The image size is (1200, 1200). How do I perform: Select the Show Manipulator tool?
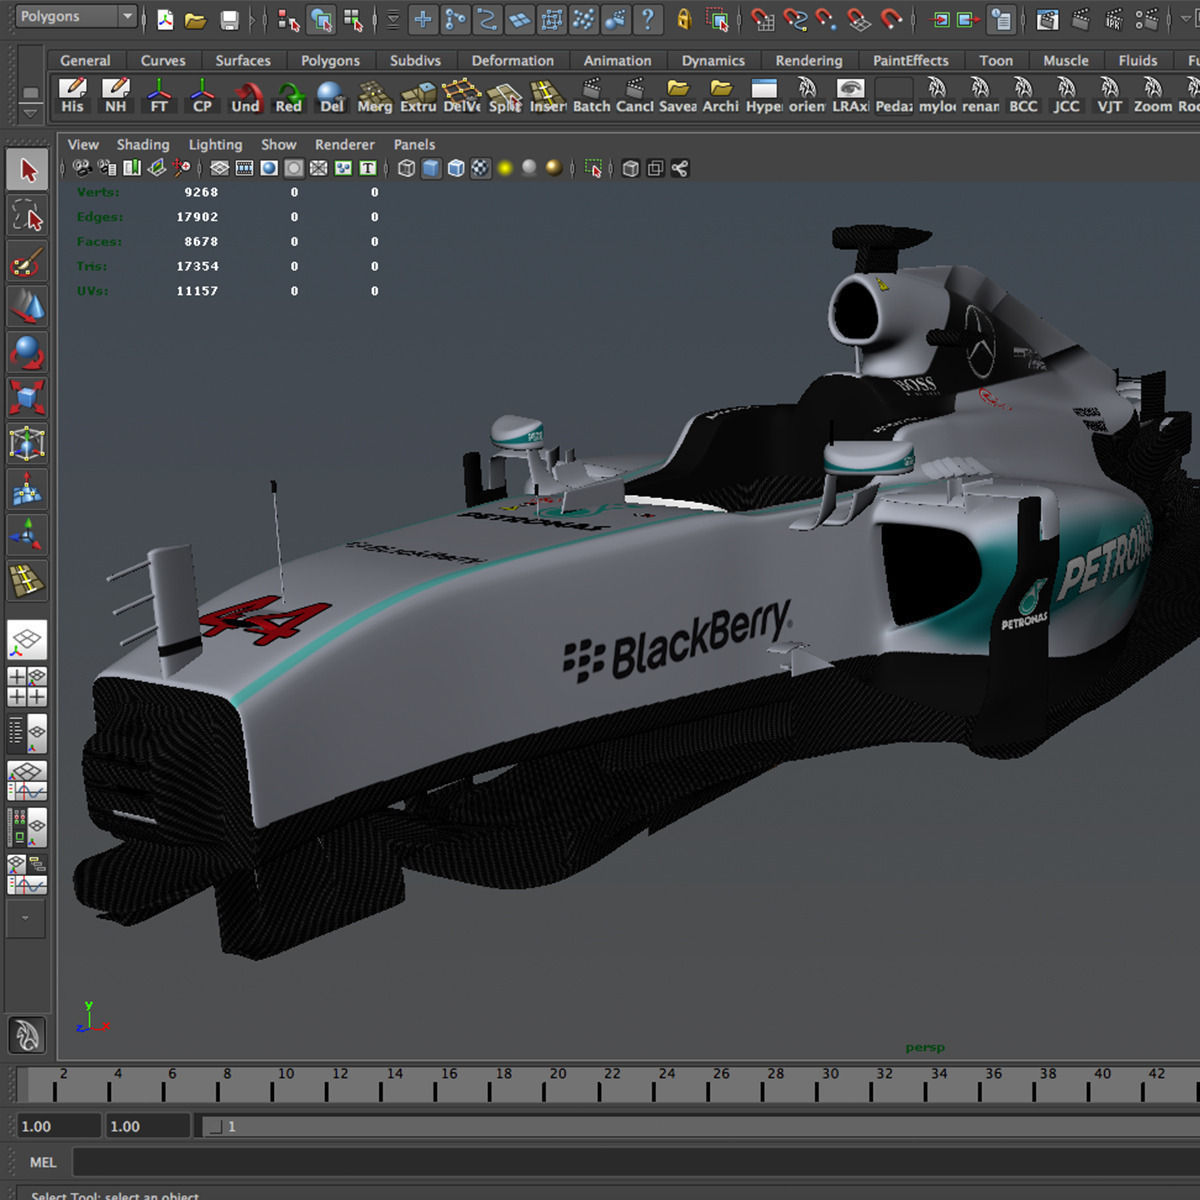[27, 533]
